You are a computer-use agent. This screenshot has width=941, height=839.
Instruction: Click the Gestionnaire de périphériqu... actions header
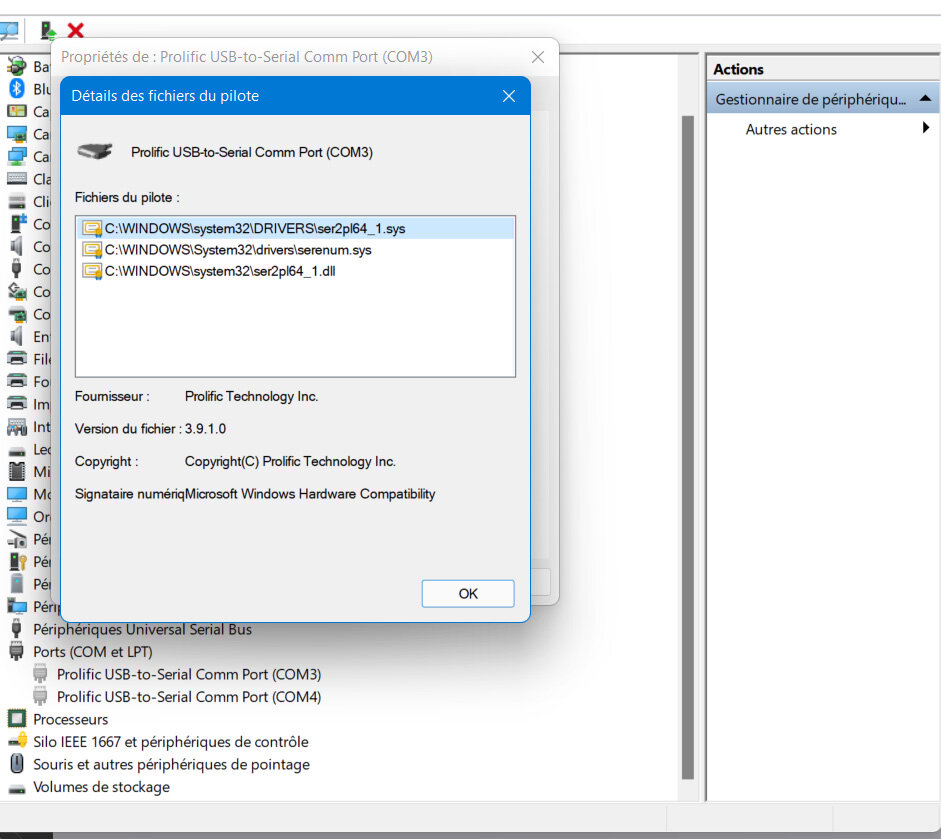click(823, 98)
